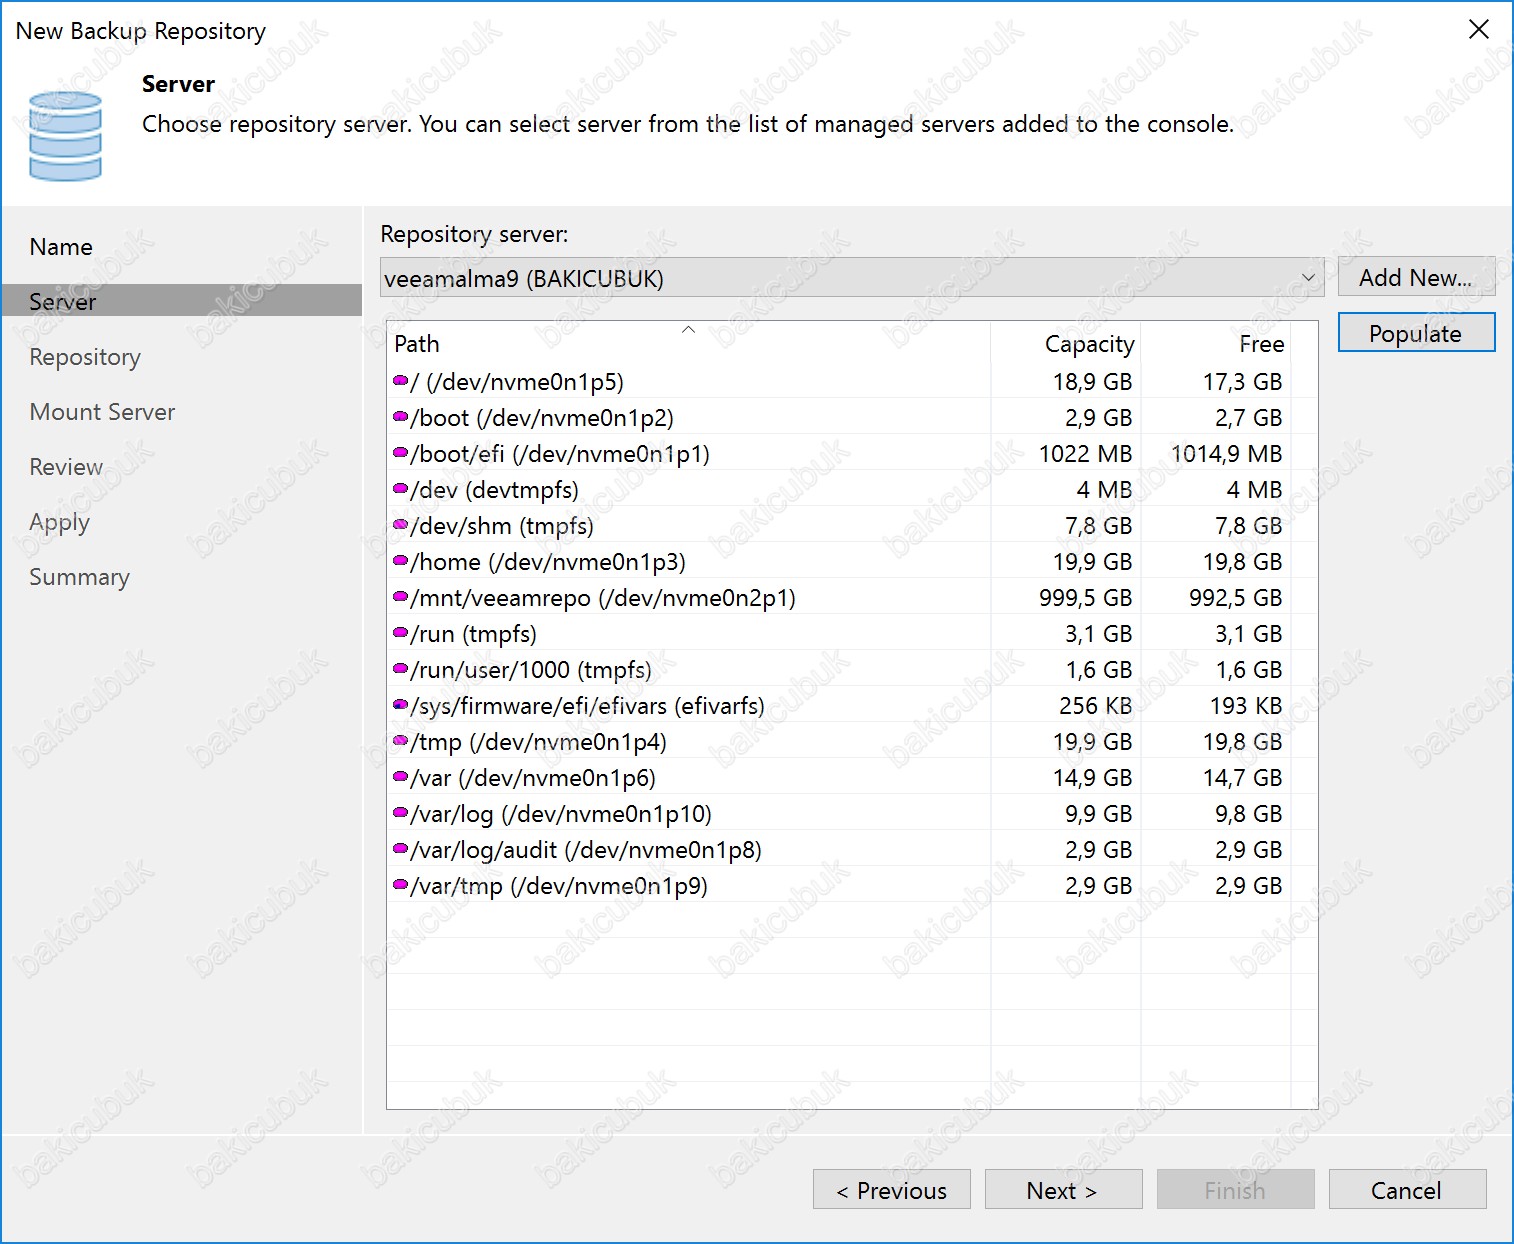Click the disk icon beside /boot (/dev/nvme0n1p2)
Image resolution: width=1514 pixels, height=1244 pixels.
pos(401,417)
